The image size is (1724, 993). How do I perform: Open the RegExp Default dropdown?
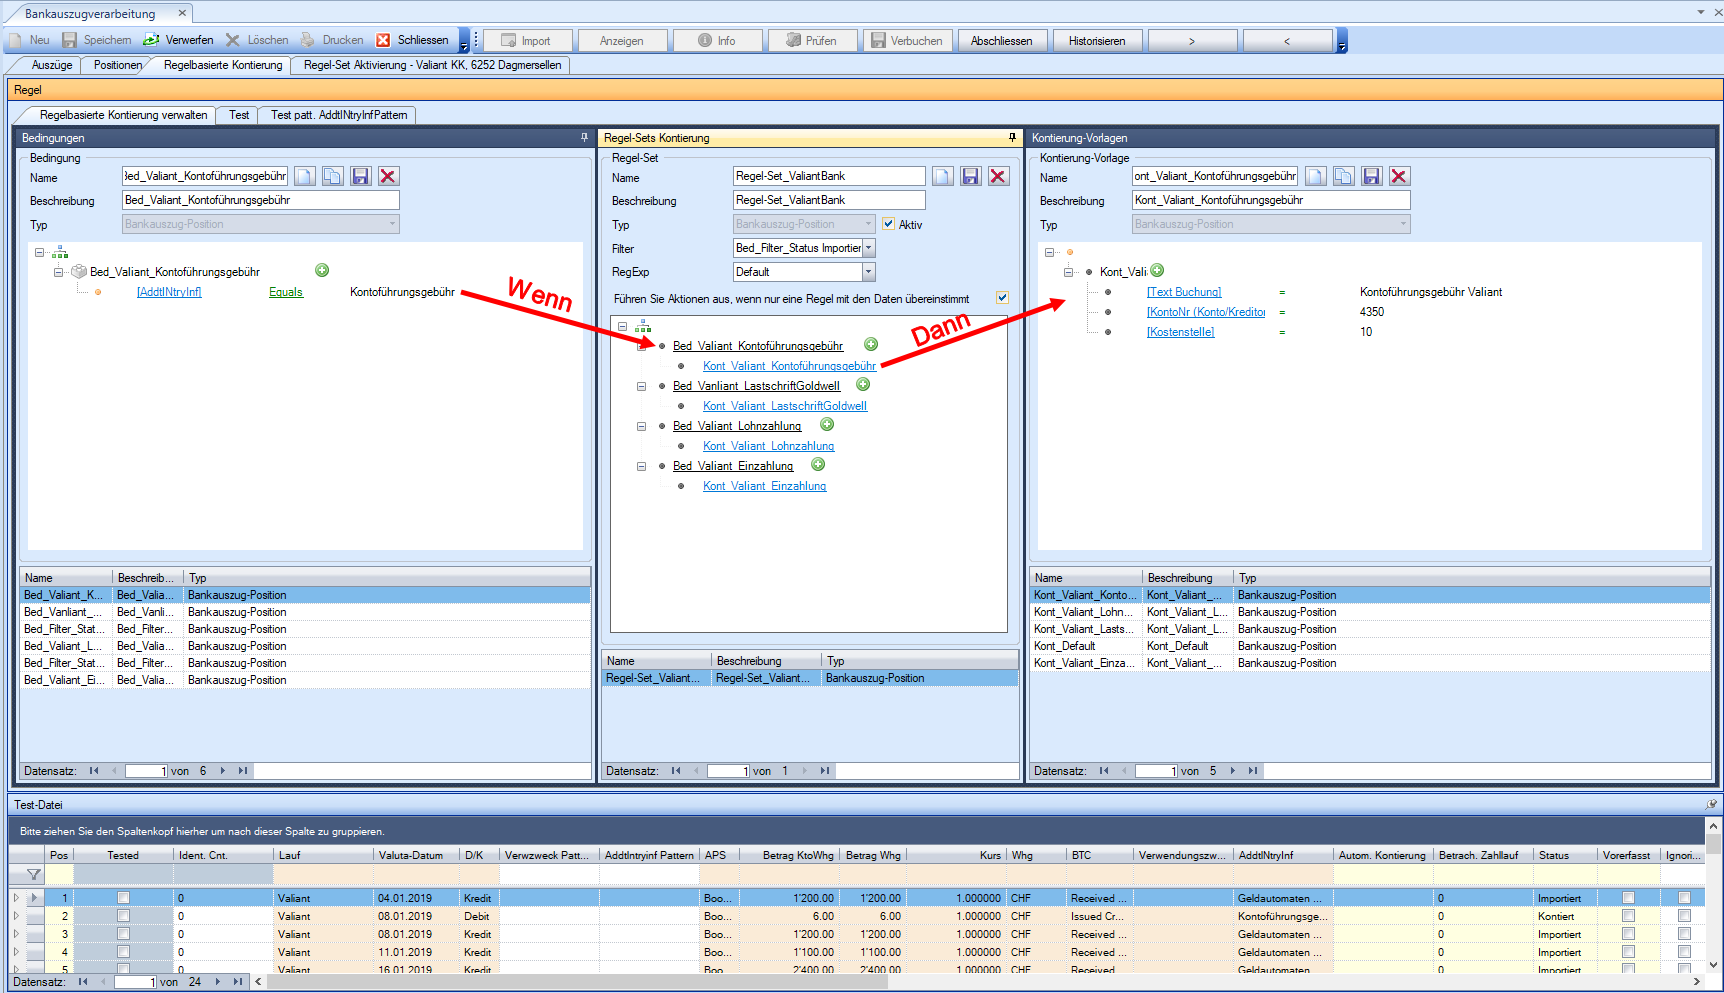(x=868, y=272)
